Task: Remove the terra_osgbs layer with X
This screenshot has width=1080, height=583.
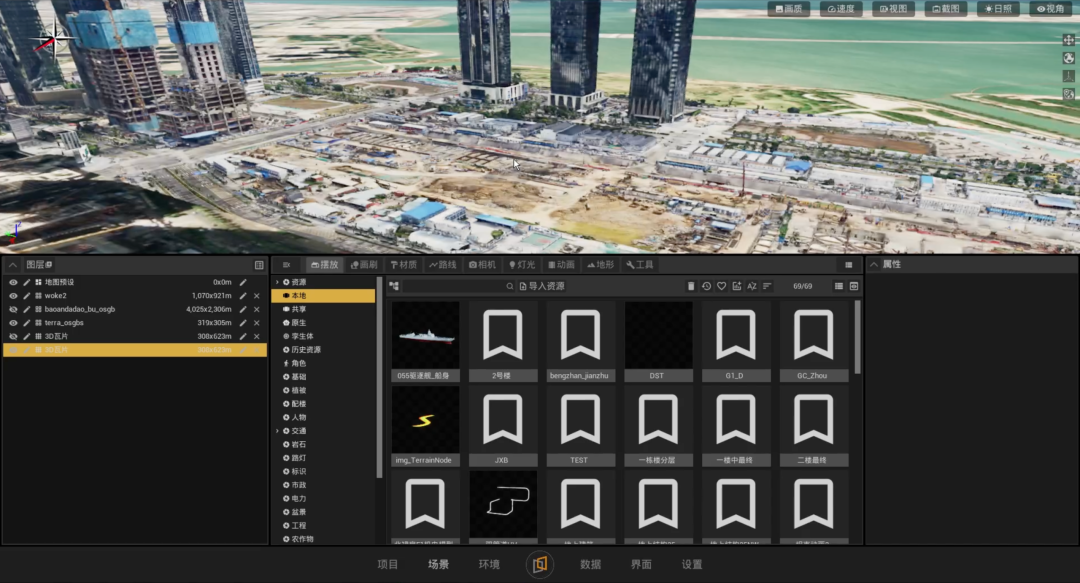Action: pyautogui.click(x=256, y=323)
